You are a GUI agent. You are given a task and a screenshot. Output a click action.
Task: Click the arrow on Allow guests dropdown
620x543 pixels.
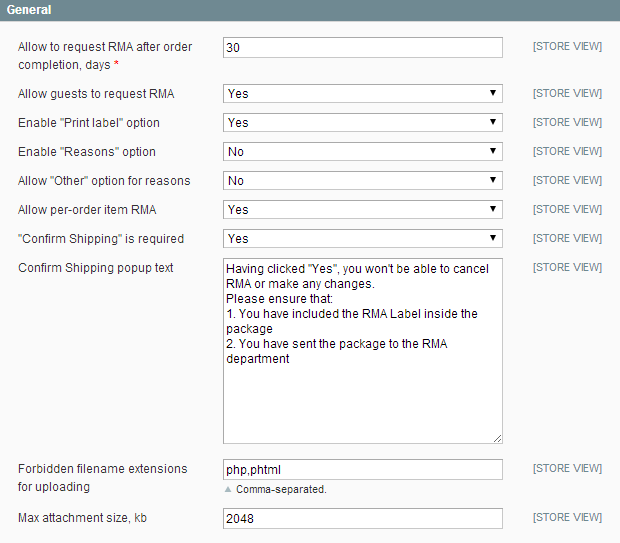[493, 93]
